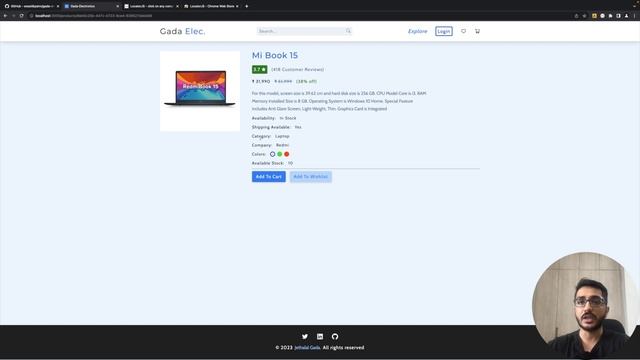The image size is (640, 360).
Task: Toggle the browser side panel icon
Action: click(618, 16)
